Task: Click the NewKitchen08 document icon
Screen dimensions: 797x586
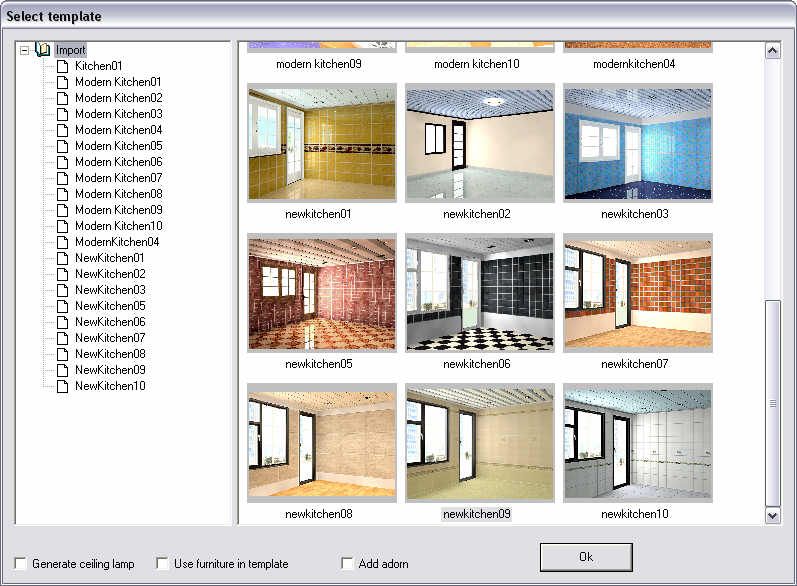Action: [63, 354]
